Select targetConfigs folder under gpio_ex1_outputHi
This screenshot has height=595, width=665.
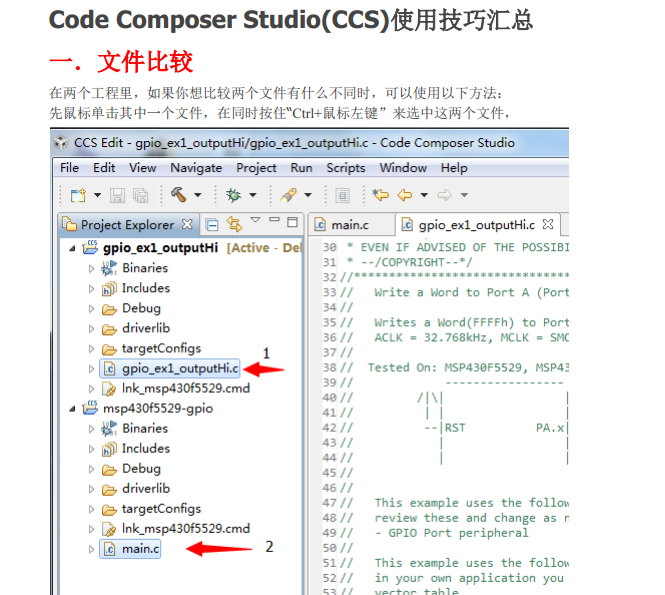click(161, 349)
